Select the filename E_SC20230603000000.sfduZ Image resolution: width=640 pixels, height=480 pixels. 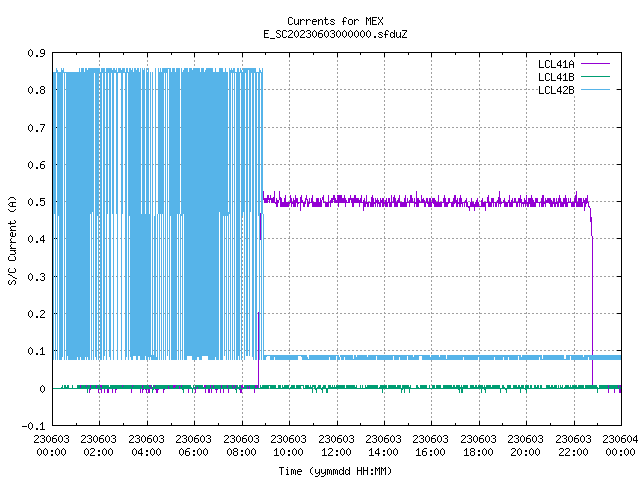click(x=335, y=34)
